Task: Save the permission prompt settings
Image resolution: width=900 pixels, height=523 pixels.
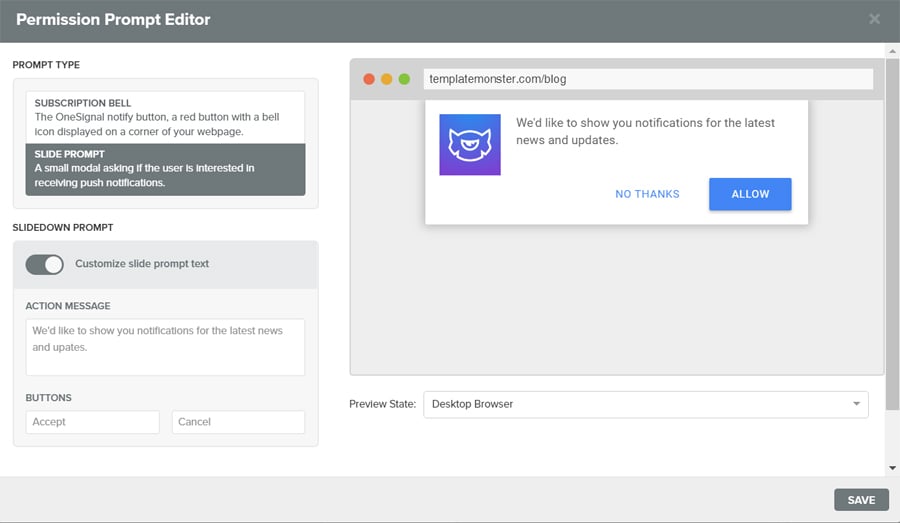Action: coord(860,500)
